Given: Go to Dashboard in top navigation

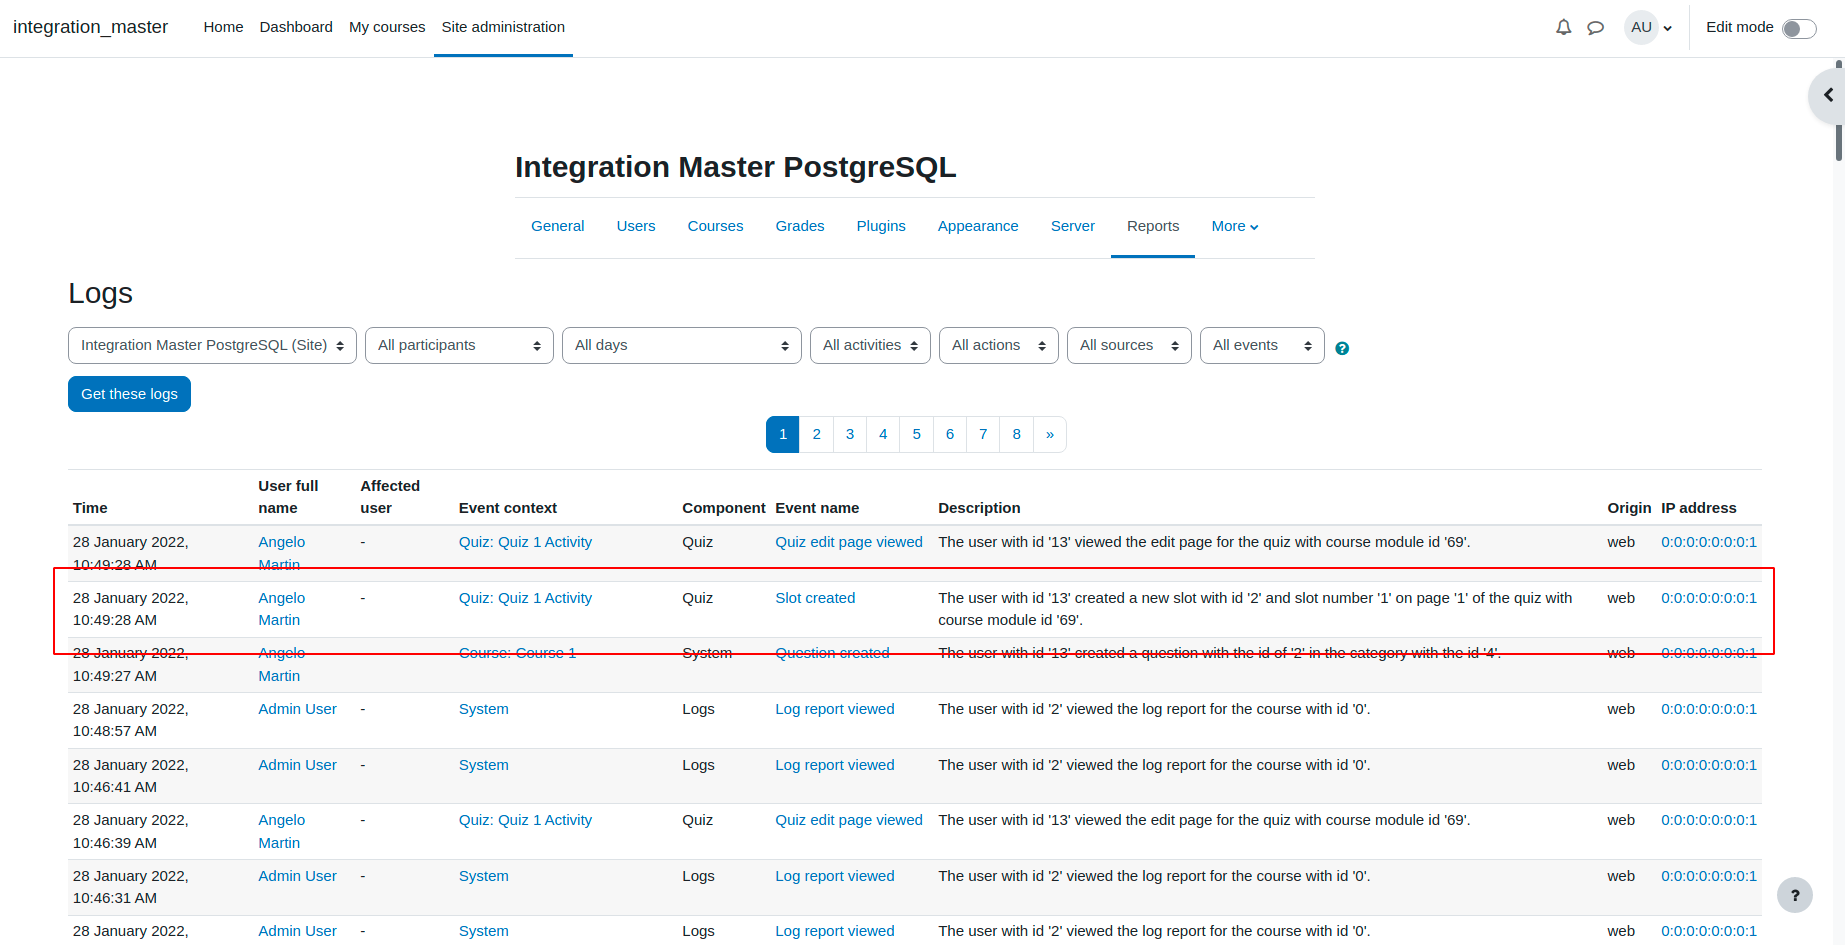Looking at the screenshot, I should click(296, 27).
